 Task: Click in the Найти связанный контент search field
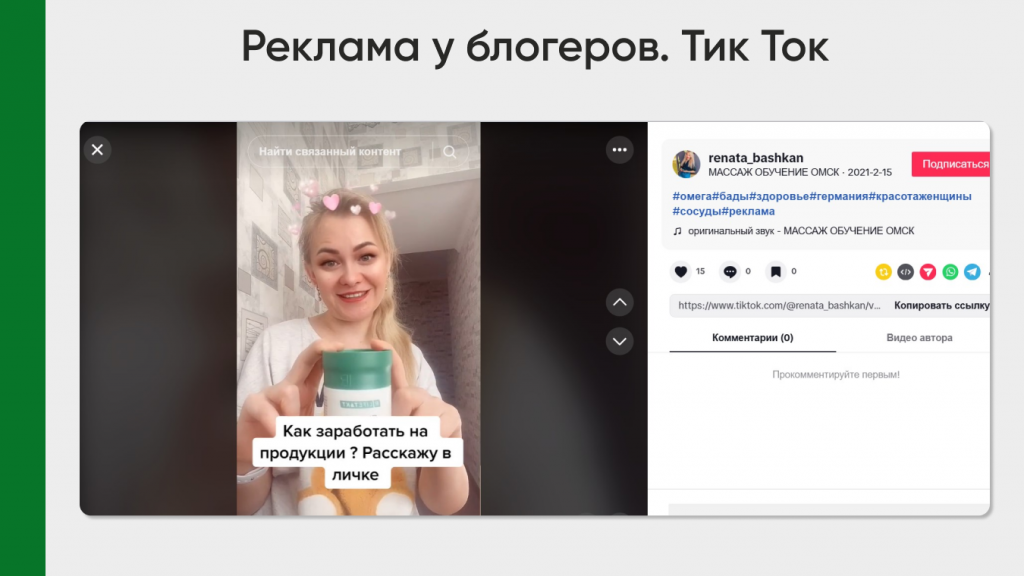340,152
